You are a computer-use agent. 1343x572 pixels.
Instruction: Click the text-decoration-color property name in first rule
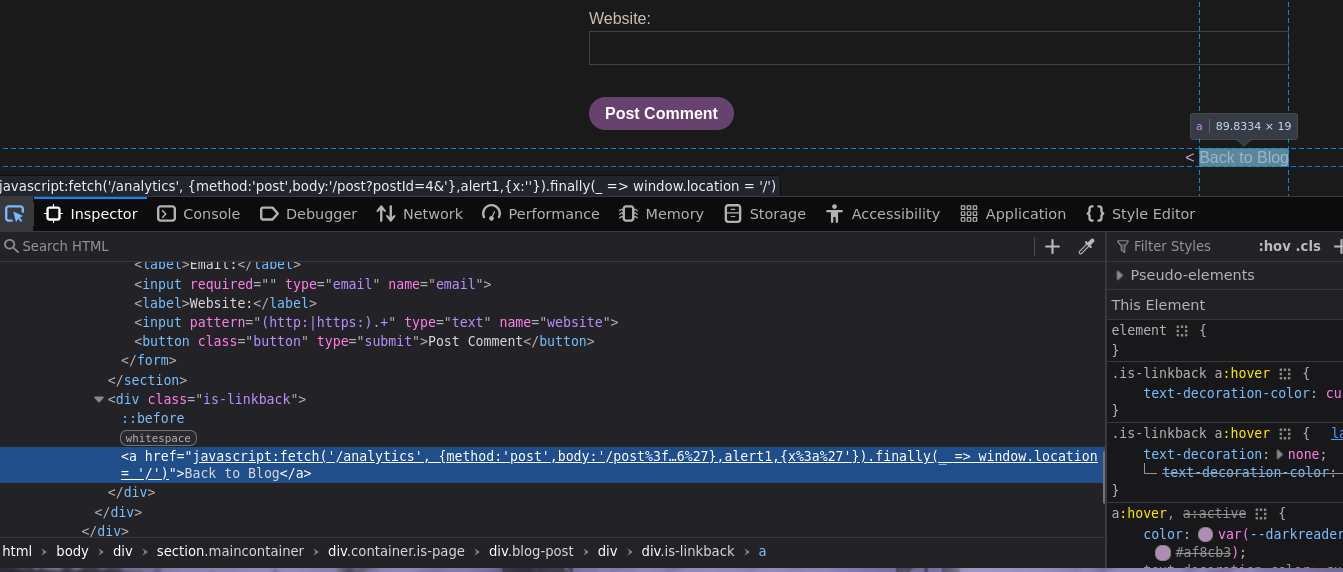pos(1230,393)
